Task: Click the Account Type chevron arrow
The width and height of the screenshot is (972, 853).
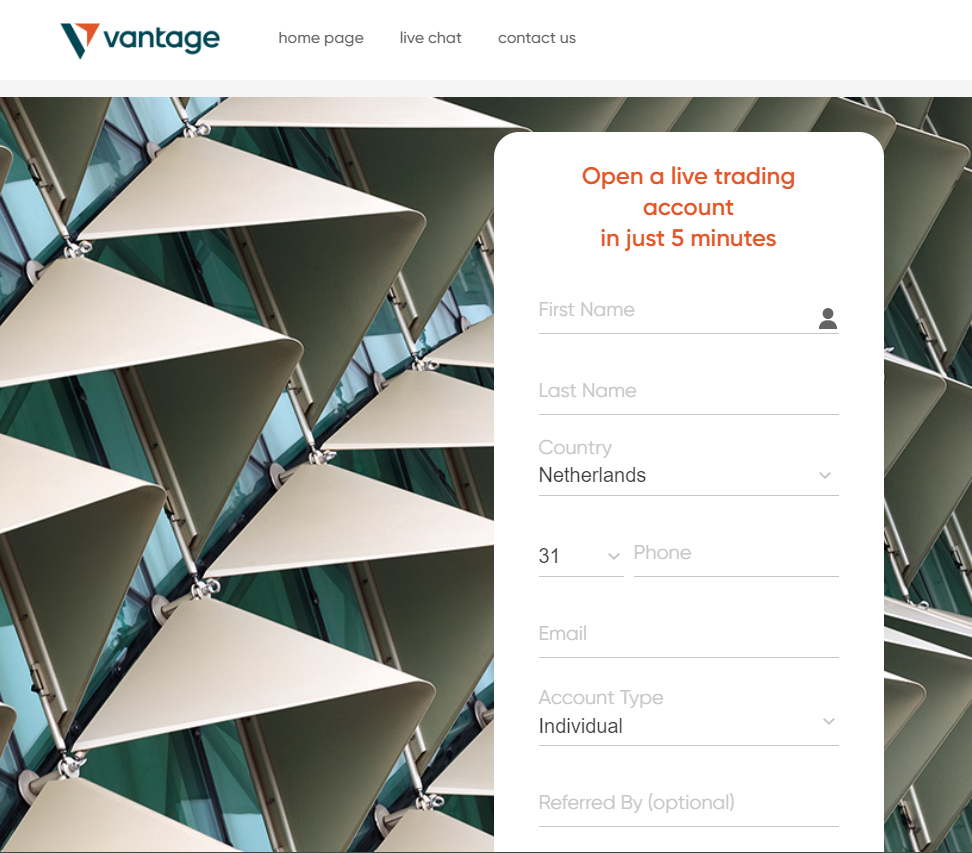Action: tap(829, 722)
